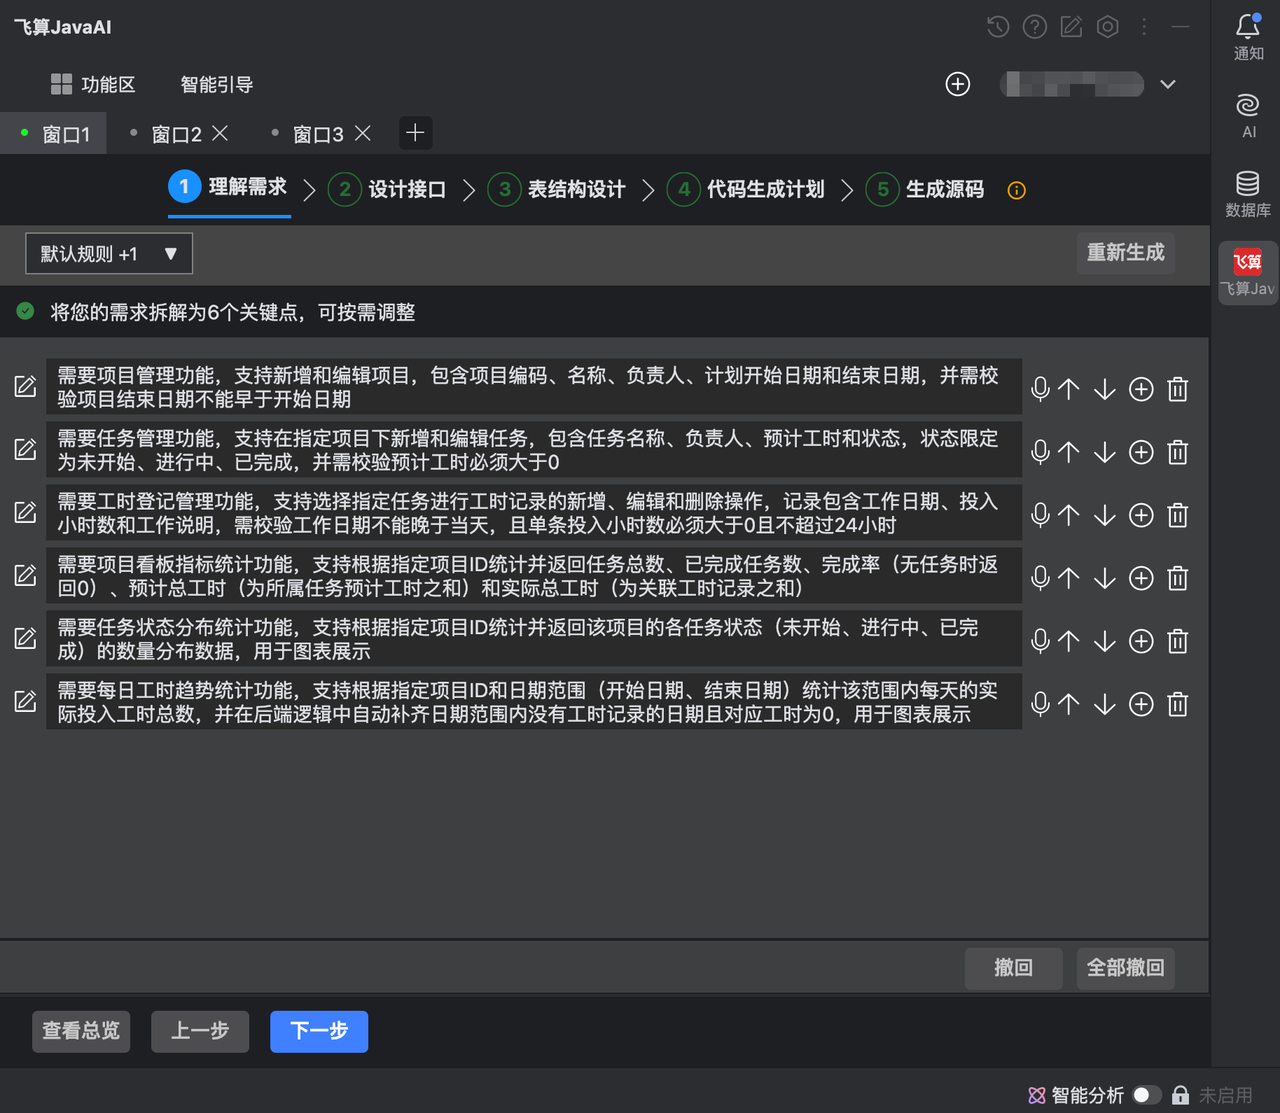Open the history clock icon in title bar

pyautogui.click(x=997, y=27)
